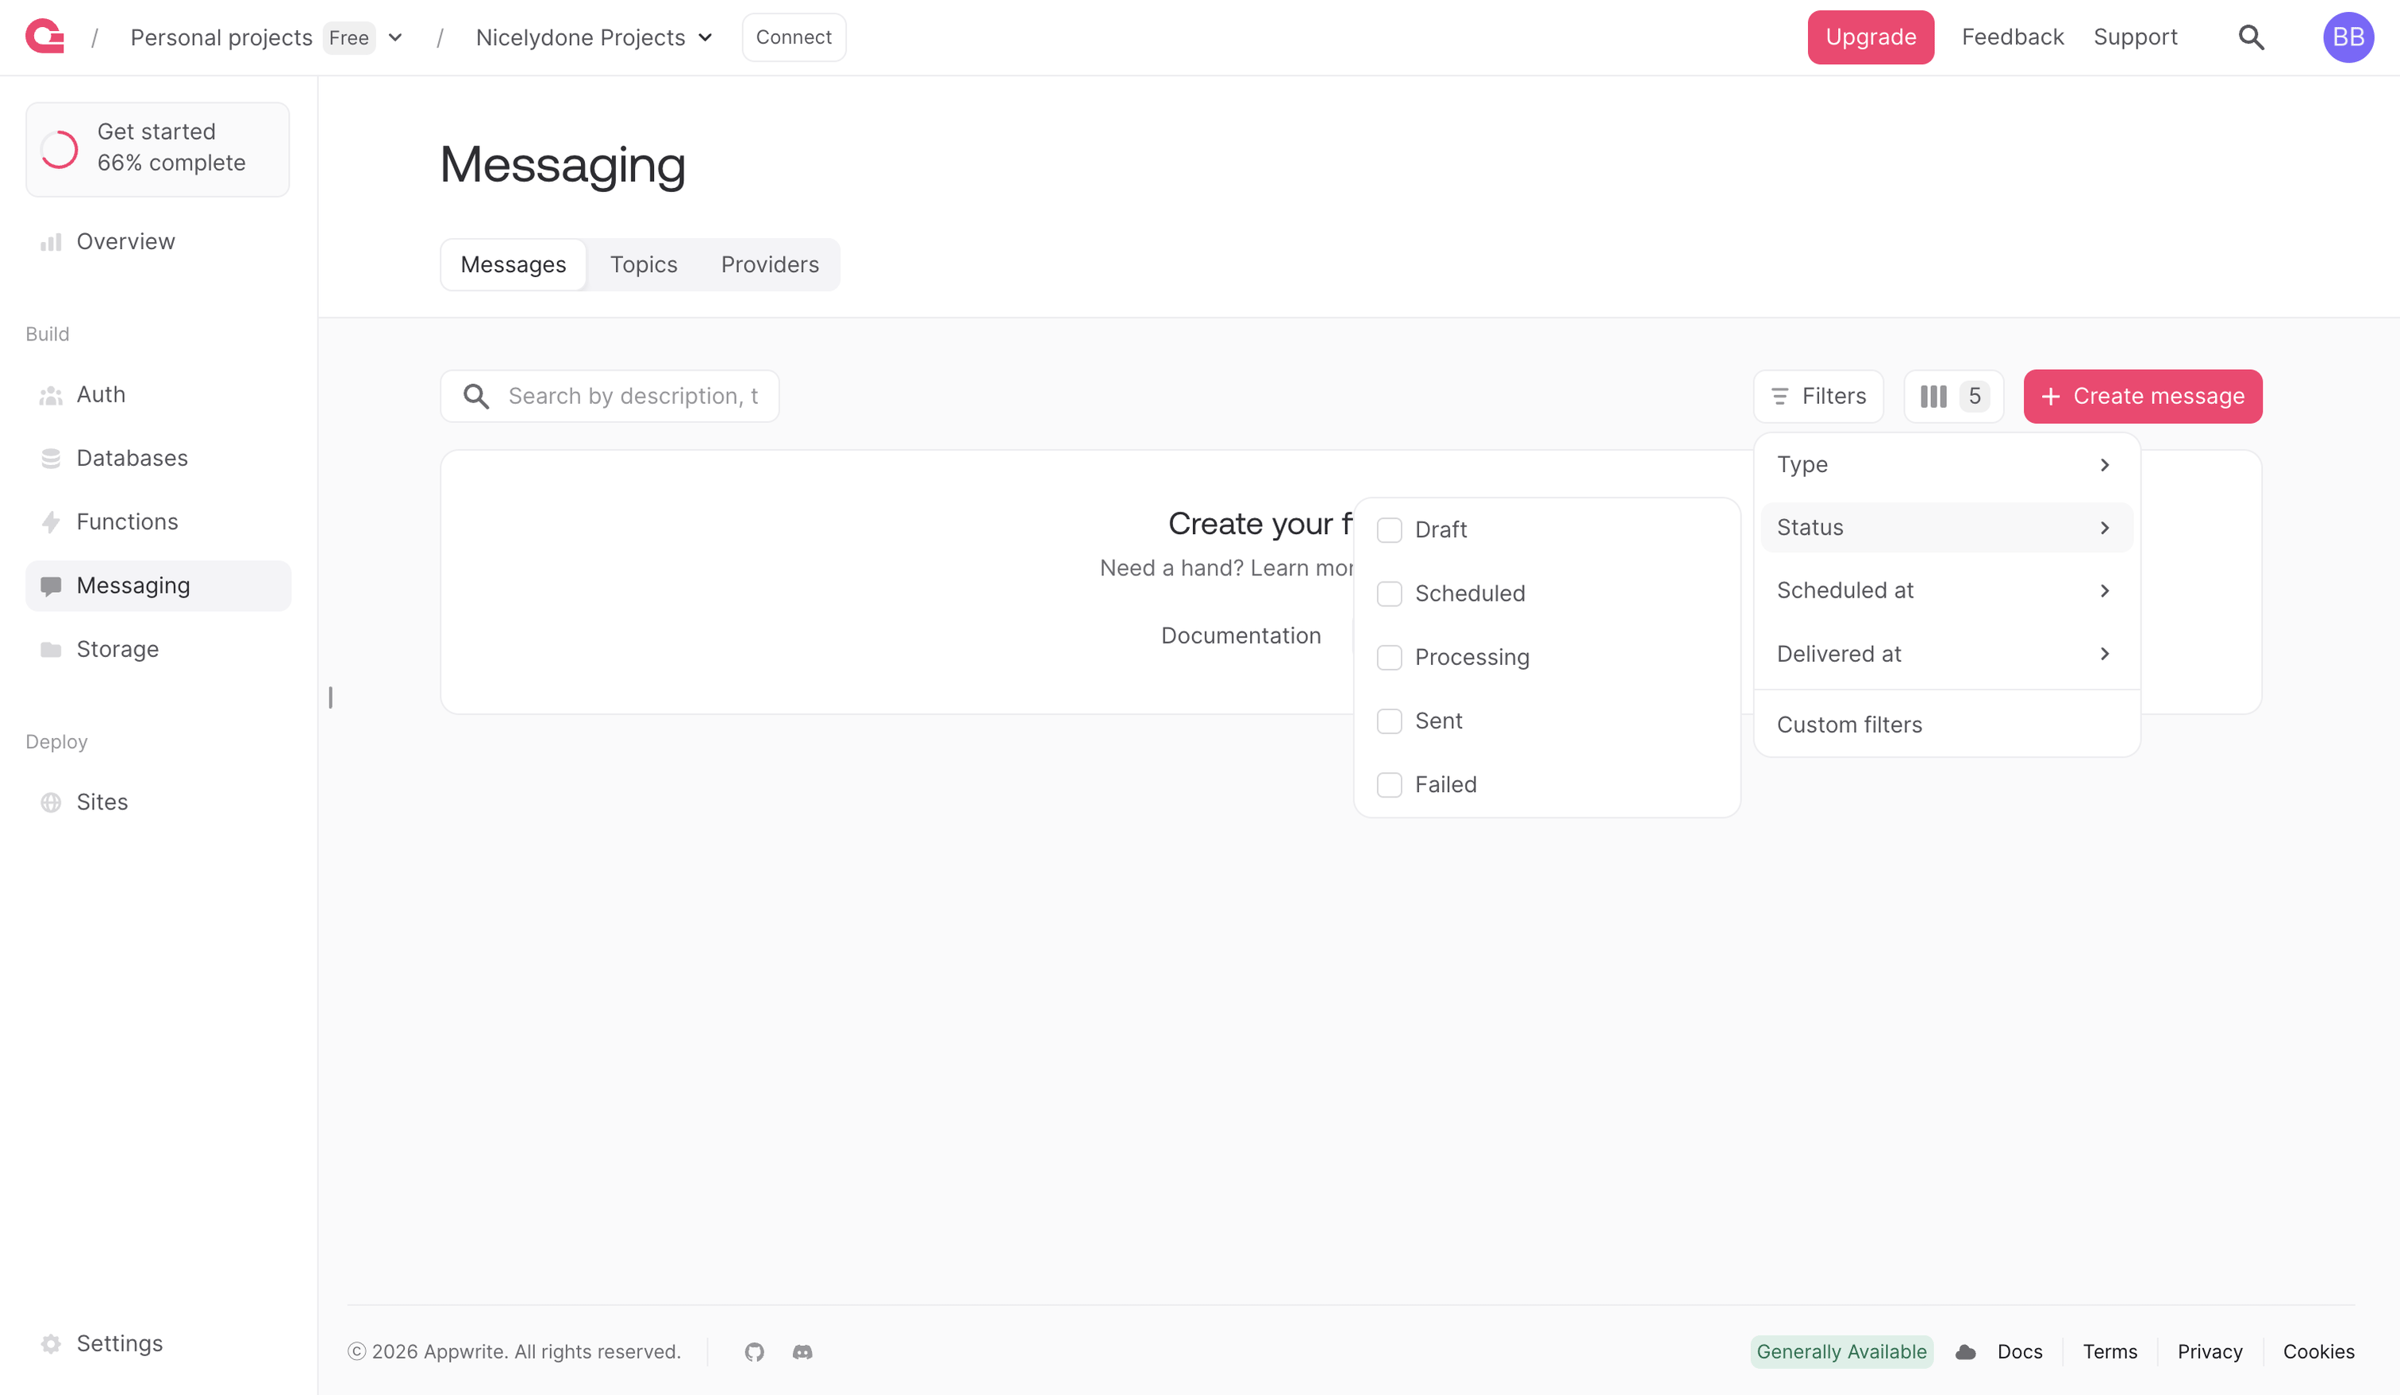Check the Draft status checkbox

click(1389, 530)
